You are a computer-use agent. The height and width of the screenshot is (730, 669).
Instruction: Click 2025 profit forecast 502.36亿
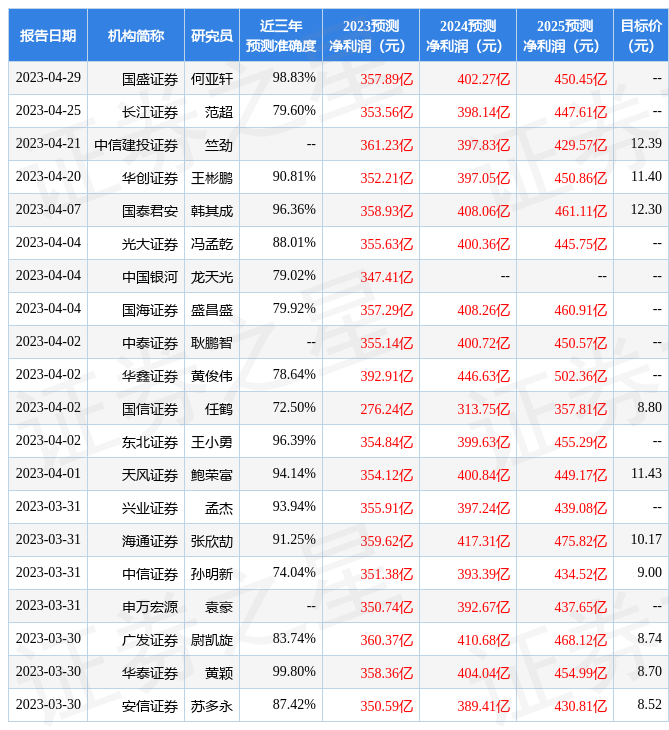581,376
